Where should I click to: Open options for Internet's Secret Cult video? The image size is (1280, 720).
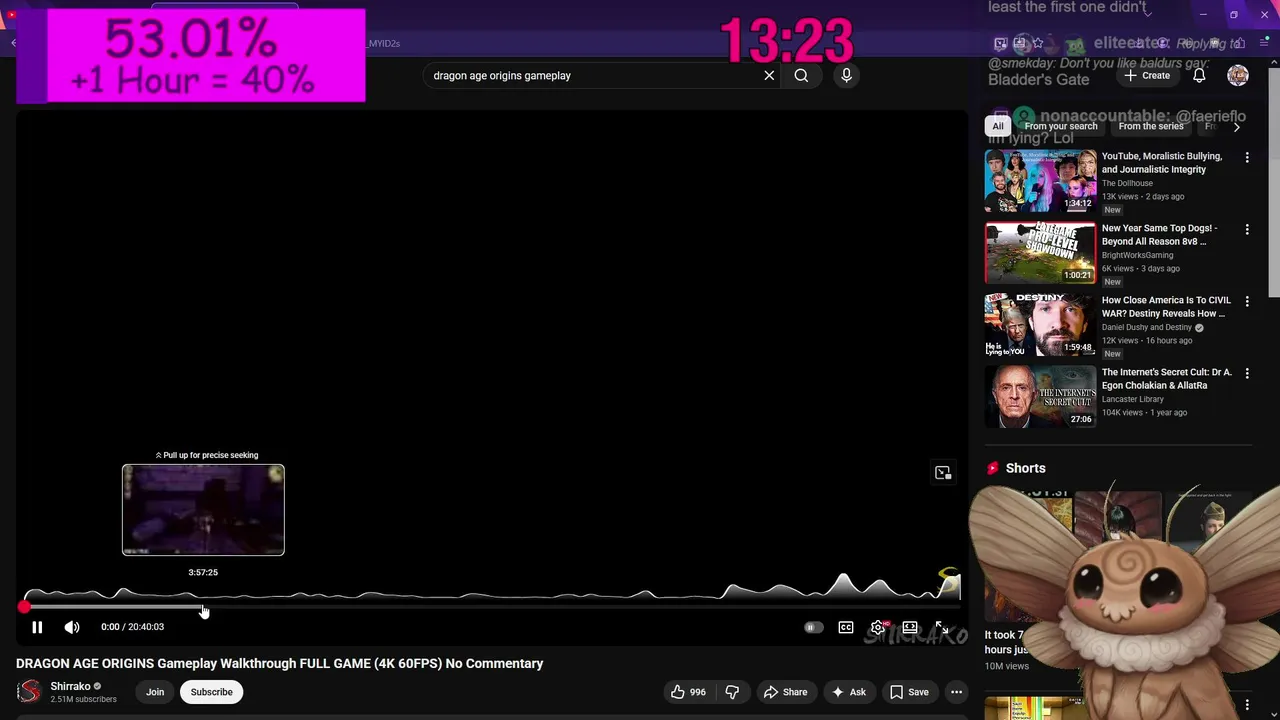[x=1247, y=374]
